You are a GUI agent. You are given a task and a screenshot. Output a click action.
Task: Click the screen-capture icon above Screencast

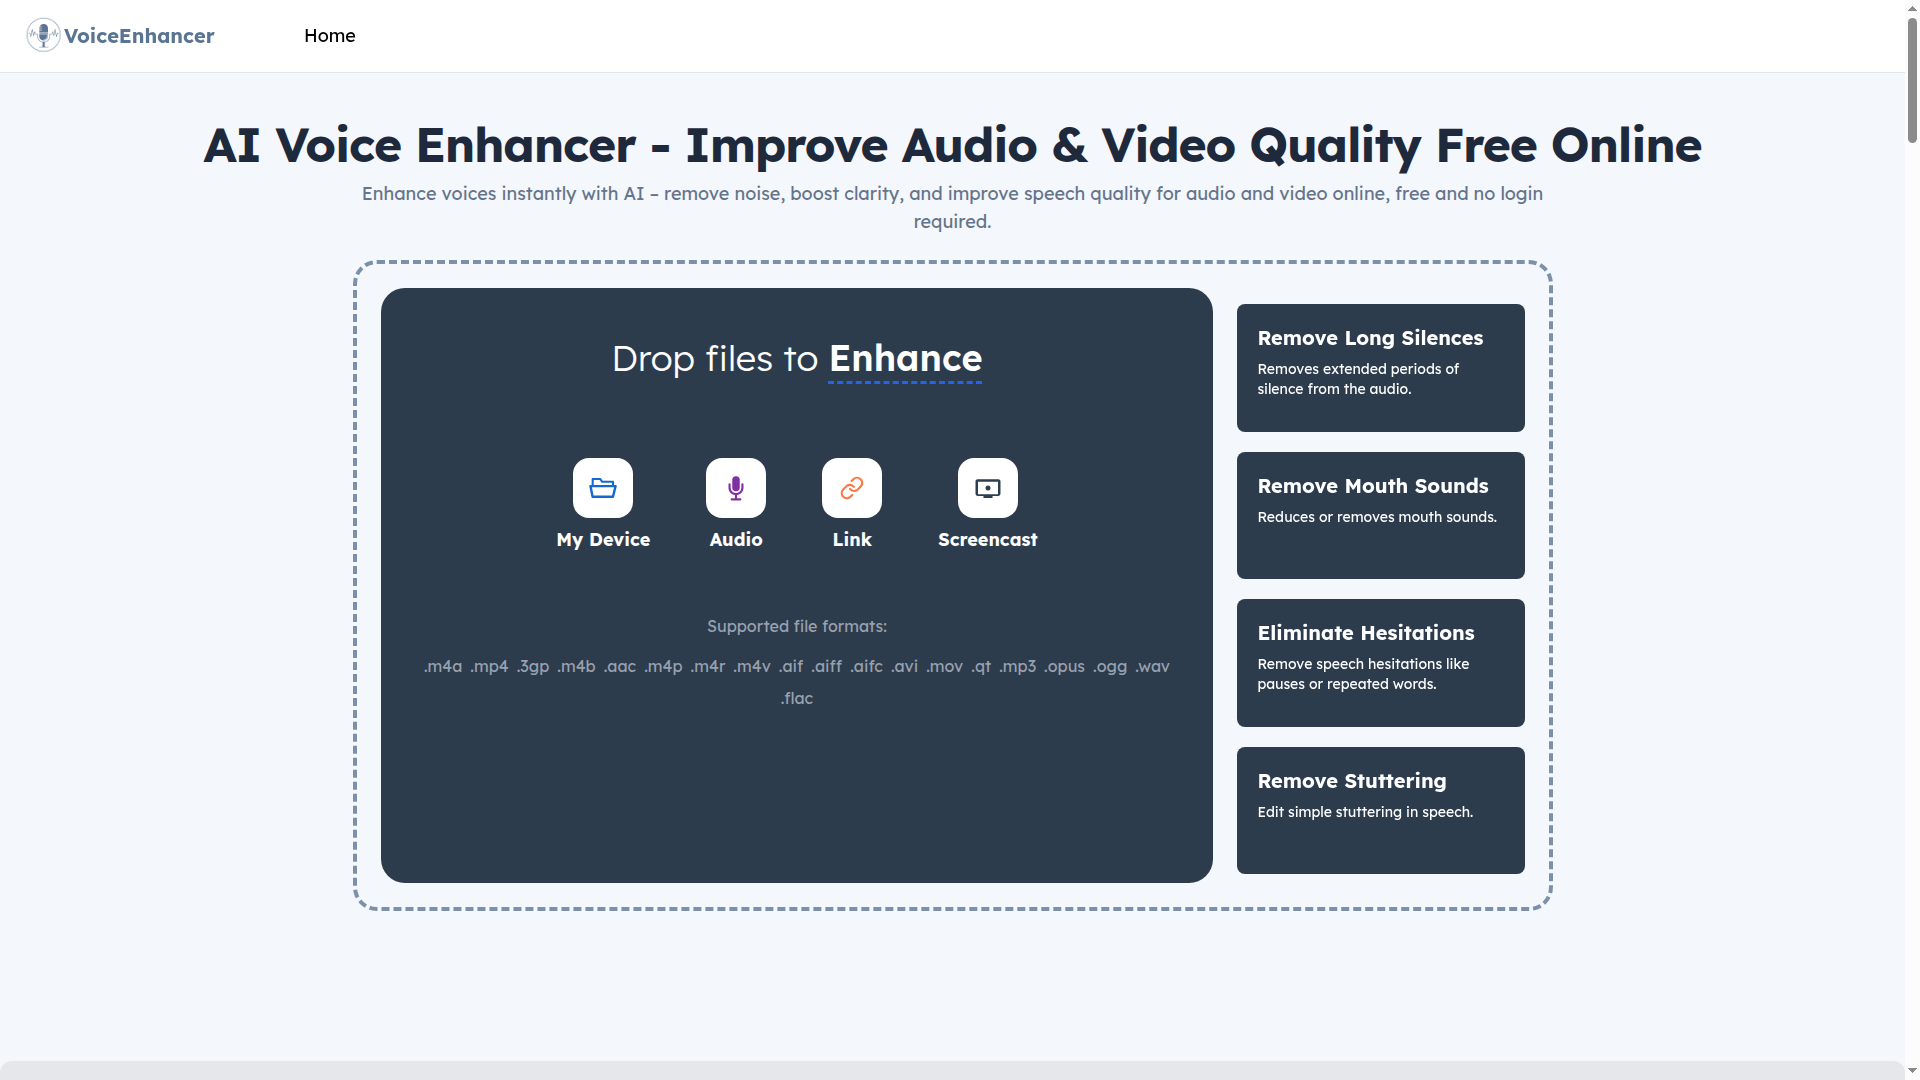987,488
